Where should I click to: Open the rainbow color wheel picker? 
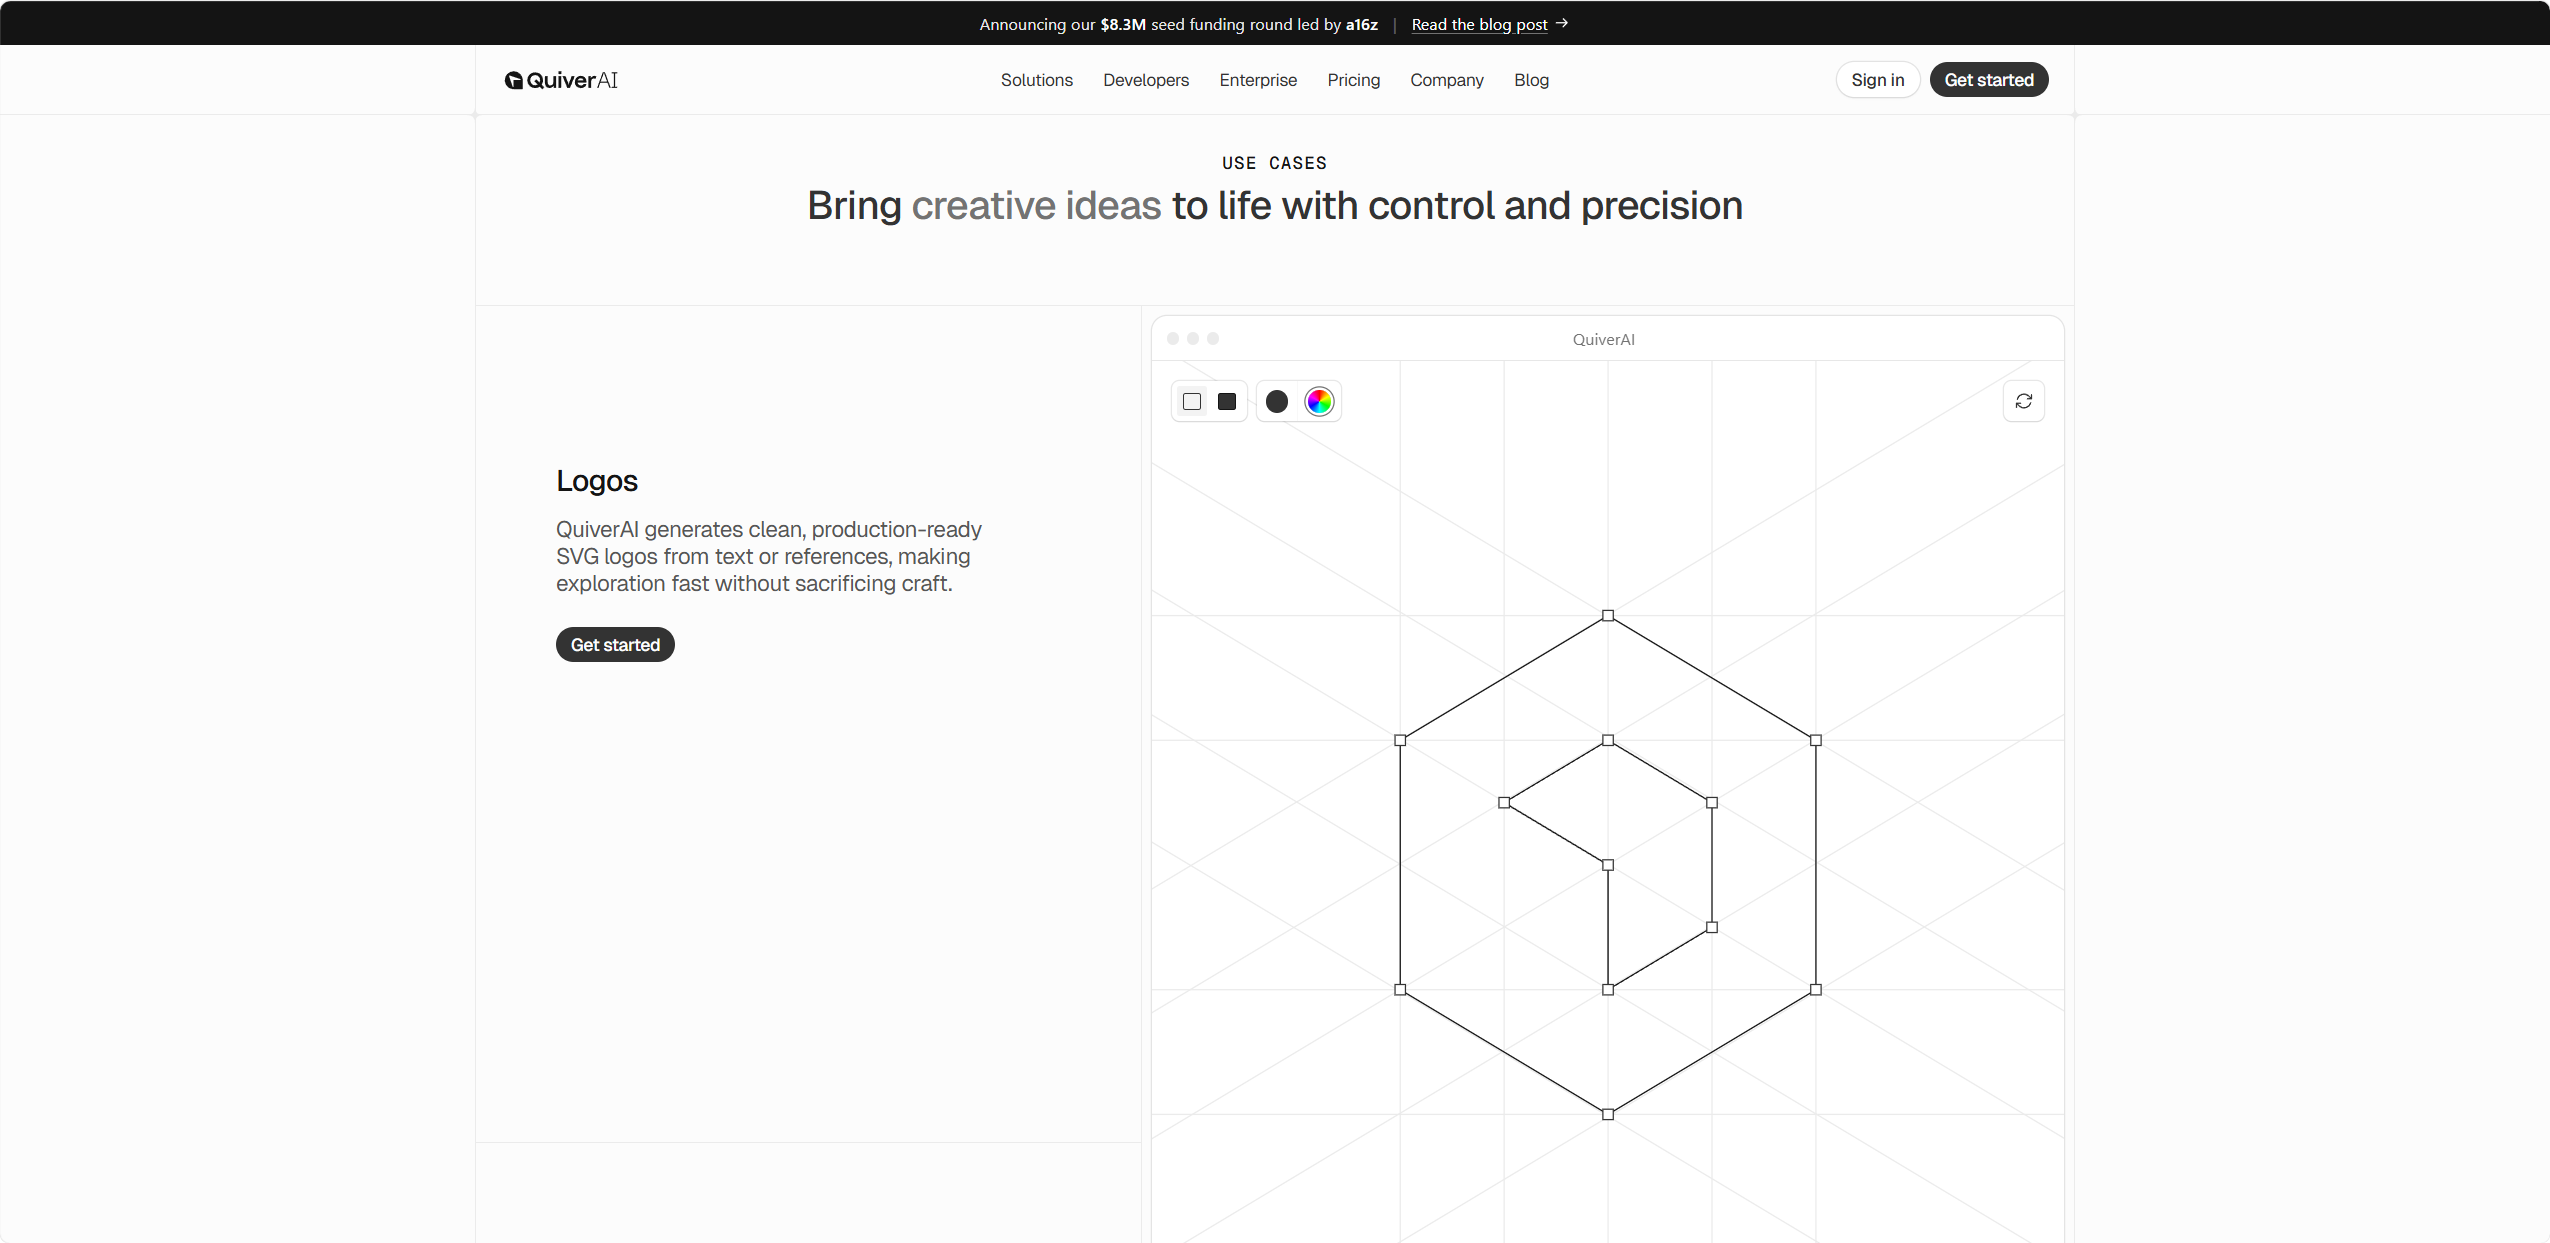[x=1320, y=401]
